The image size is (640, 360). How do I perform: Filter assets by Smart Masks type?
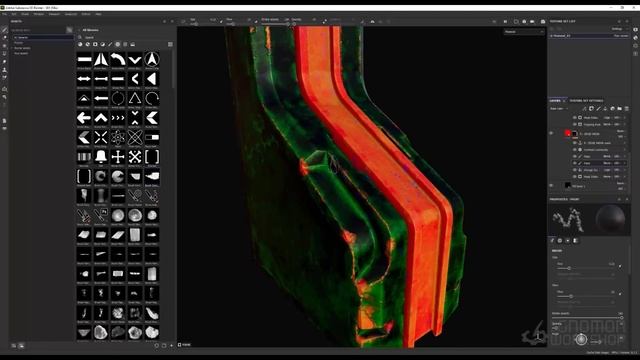95,44
